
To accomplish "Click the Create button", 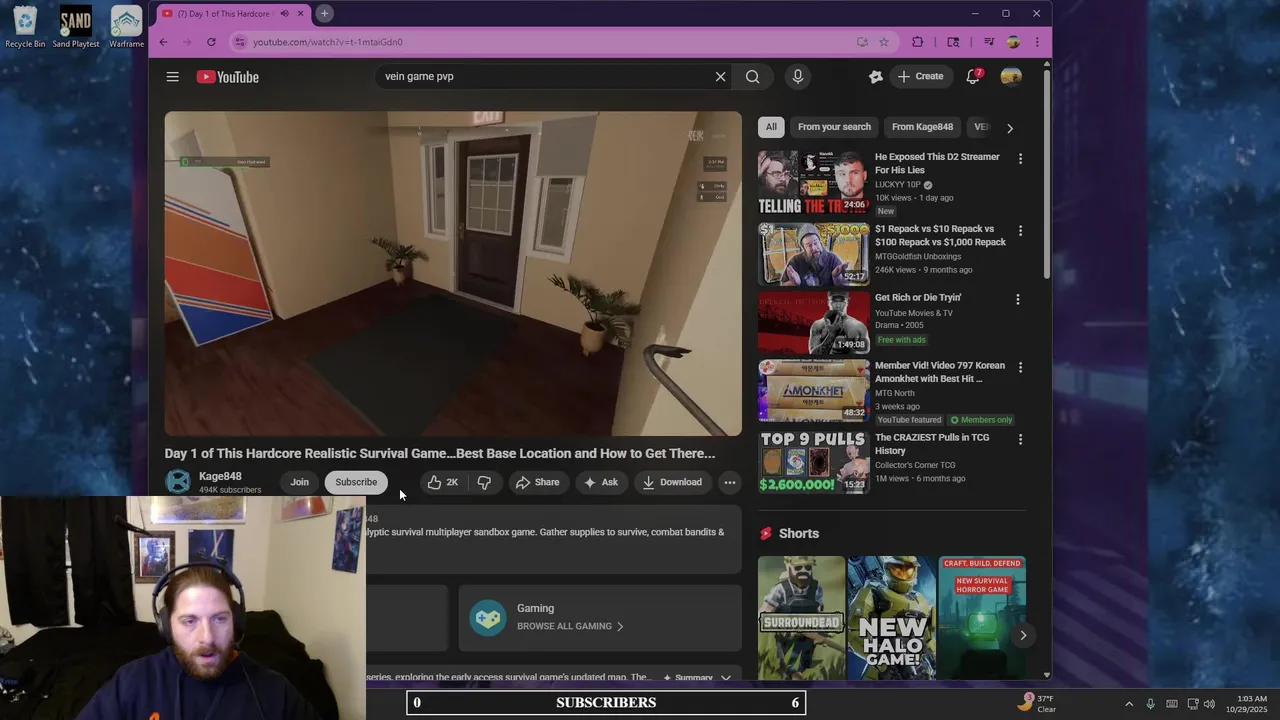I will [920, 76].
